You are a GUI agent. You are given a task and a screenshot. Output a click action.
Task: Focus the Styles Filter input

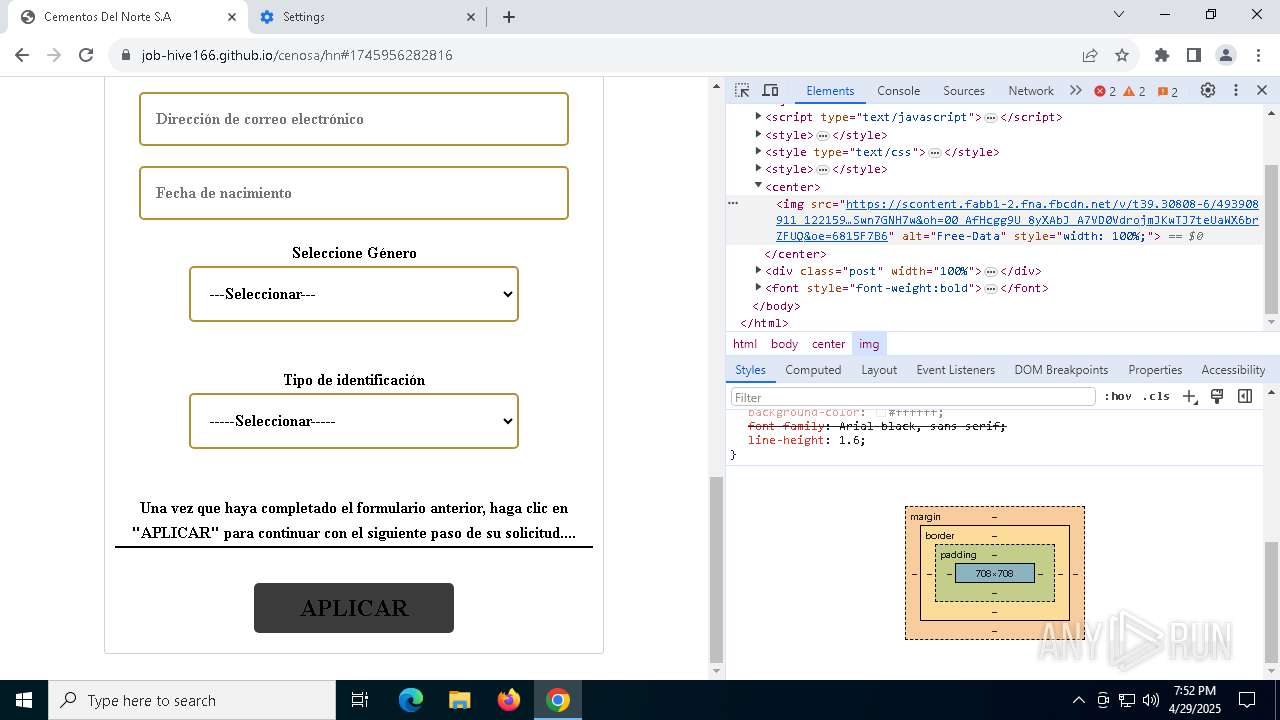(x=913, y=397)
